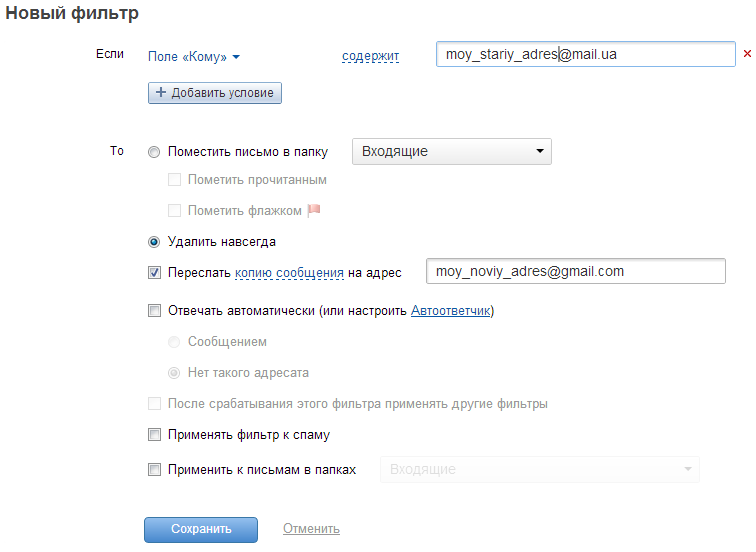The height and width of the screenshot is (552, 756).
Task: Click «Добавить условие» button
Action: tap(215, 93)
